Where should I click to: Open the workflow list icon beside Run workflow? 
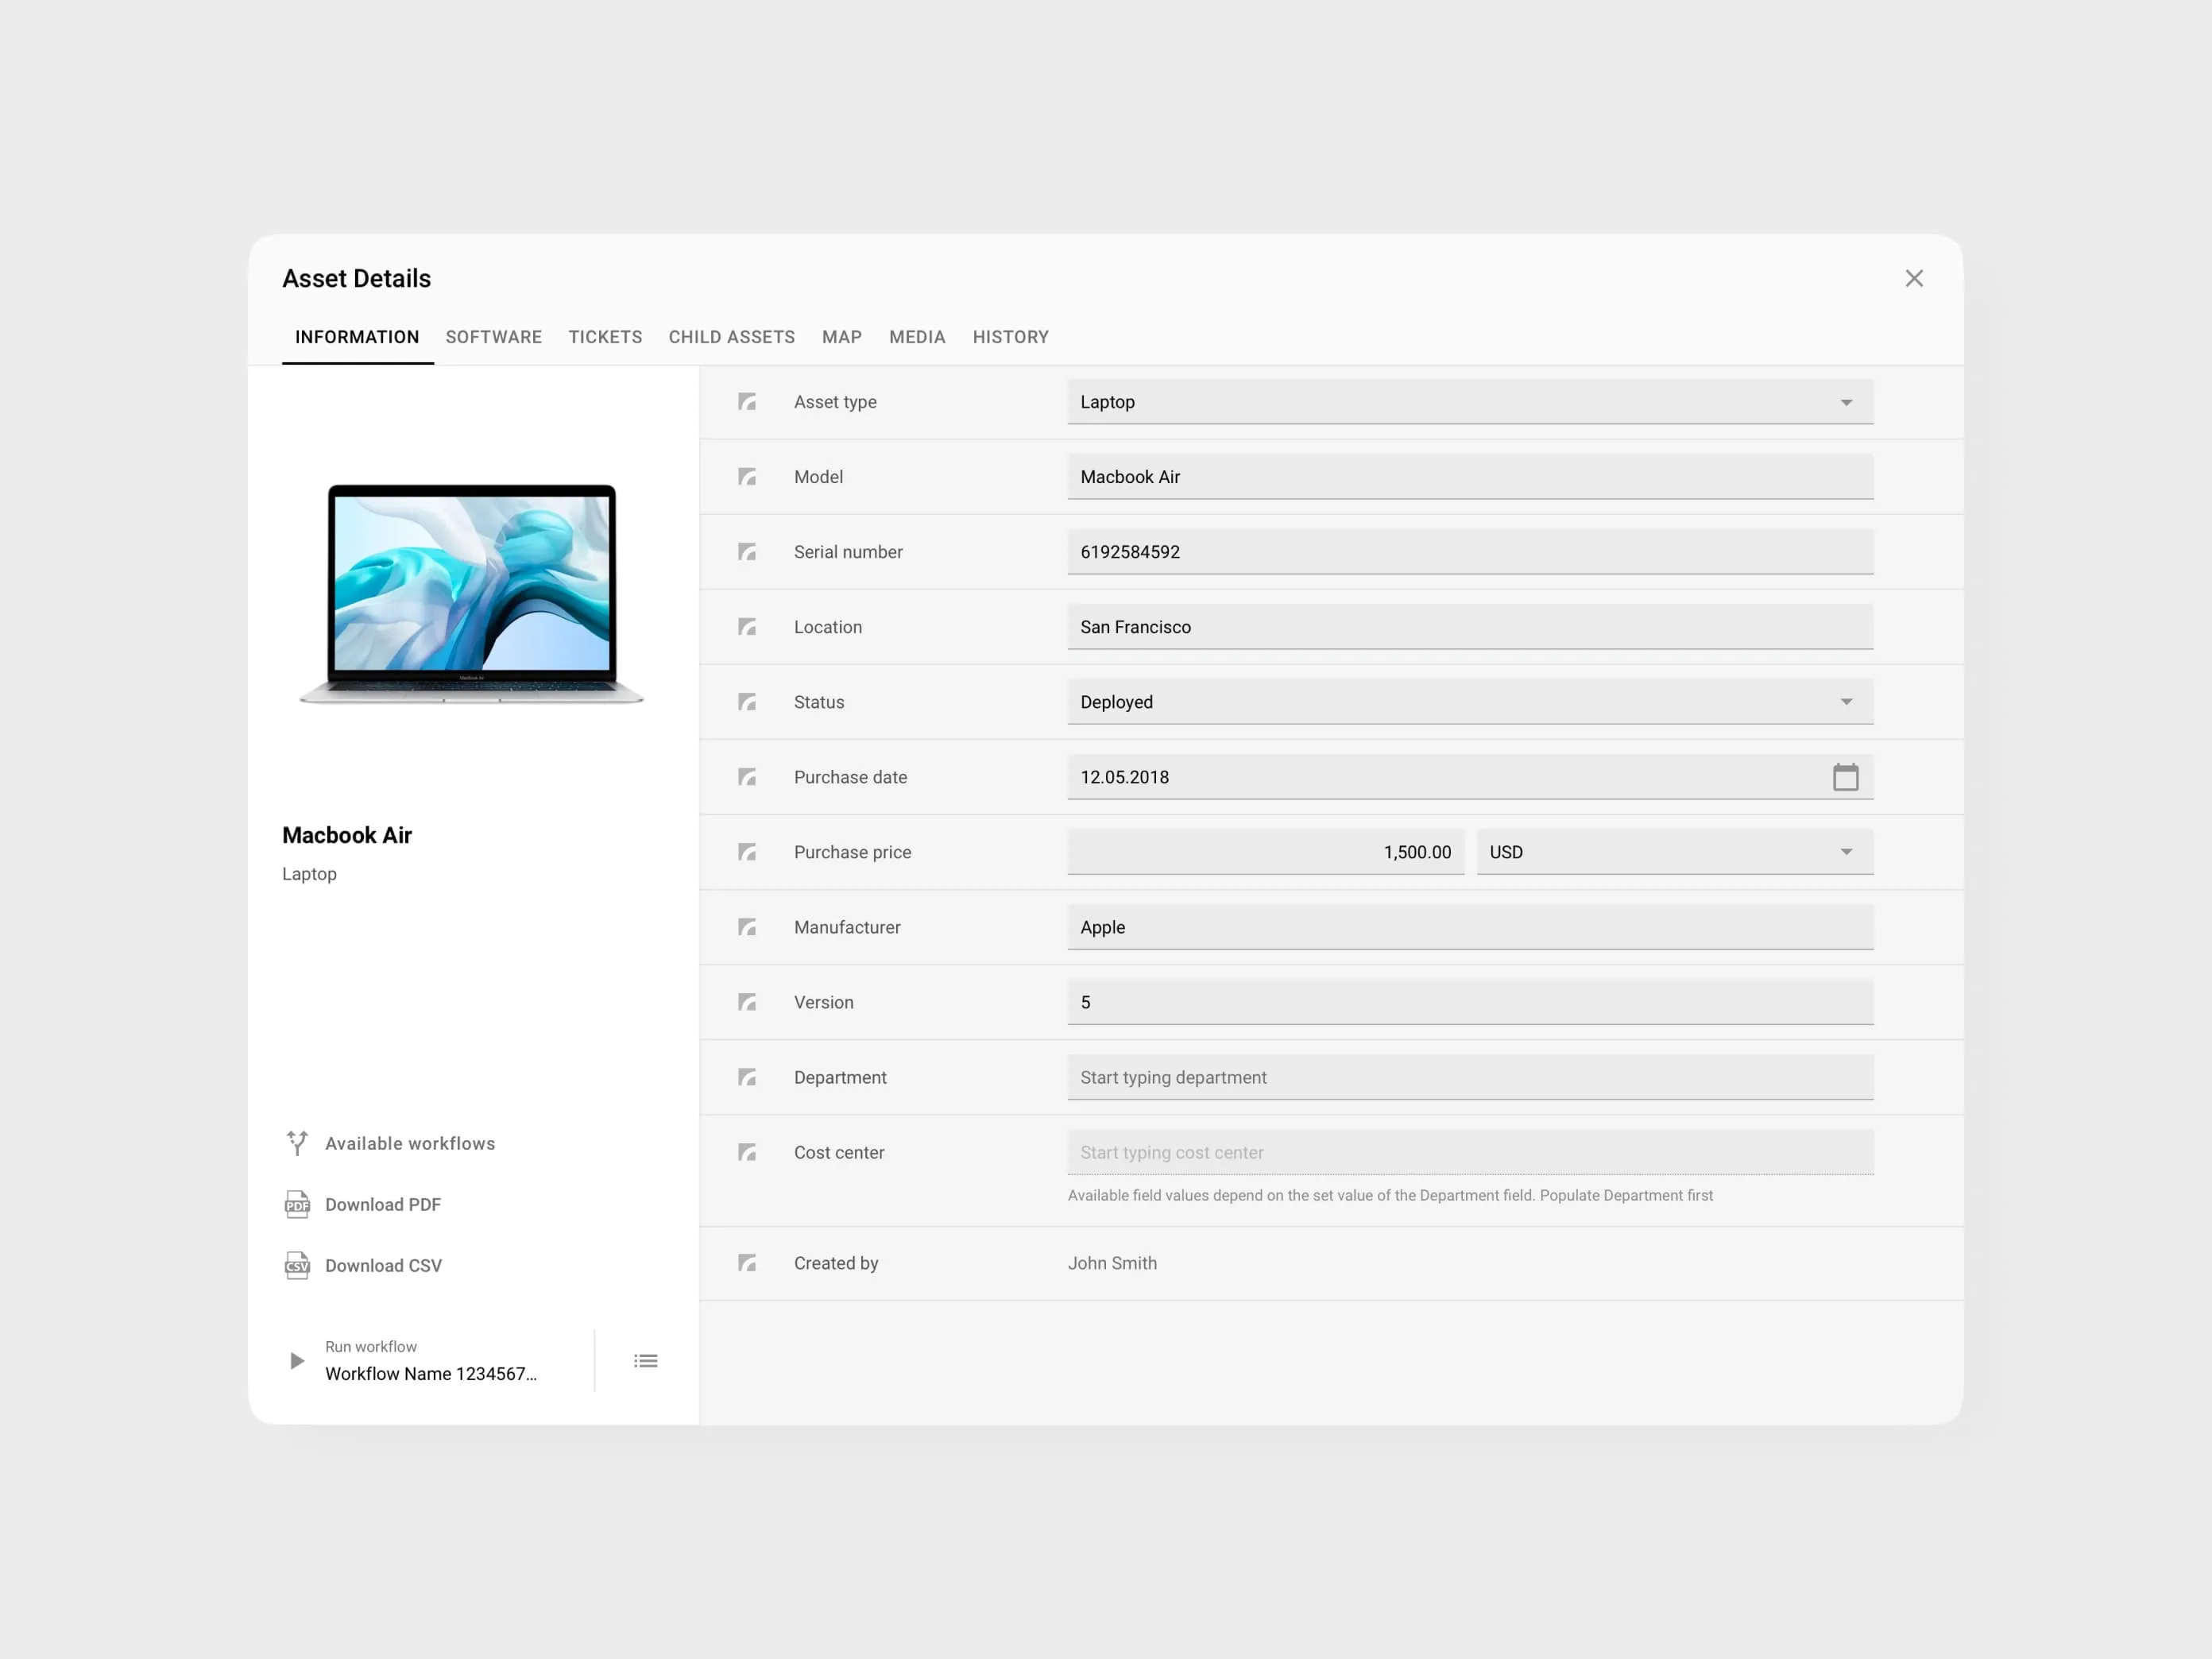pyautogui.click(x=645, y=1360)
